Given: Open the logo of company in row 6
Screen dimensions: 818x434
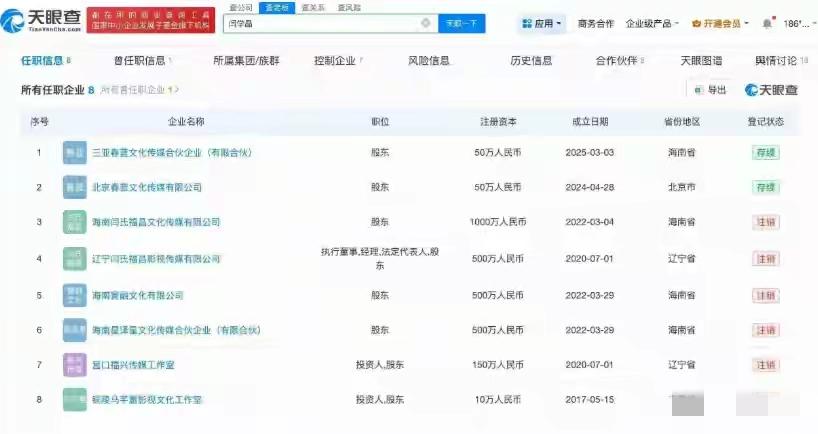Looking at the screenshot, I should (75, 330).
